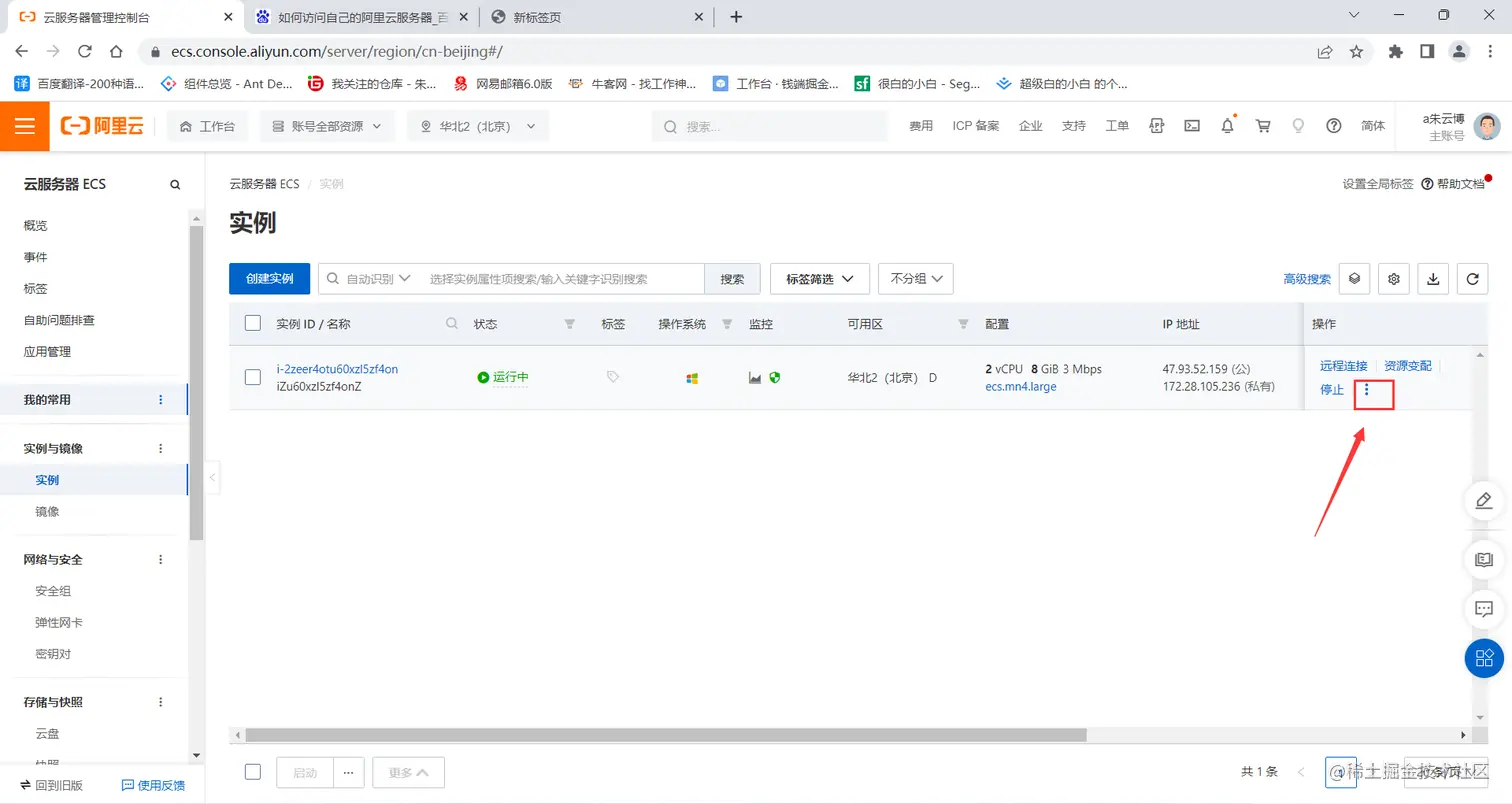Screen dimensions: 1512x804
Task: Open the dots menu beside 我的常用
Action: tap(161, 400)
